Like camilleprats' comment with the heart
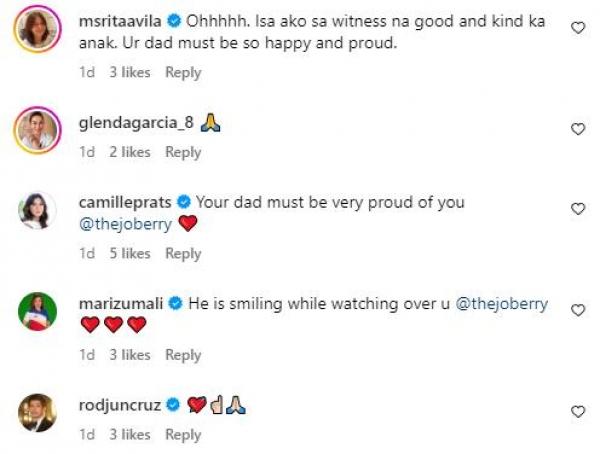This screenshot has width=600, height=454. click(x=578, y=209)
